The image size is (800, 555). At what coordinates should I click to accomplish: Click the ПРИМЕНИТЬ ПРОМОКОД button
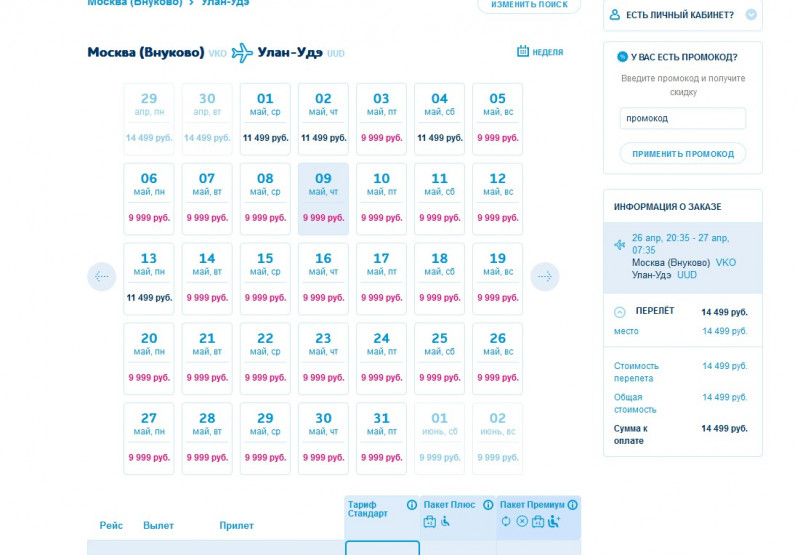683,154
